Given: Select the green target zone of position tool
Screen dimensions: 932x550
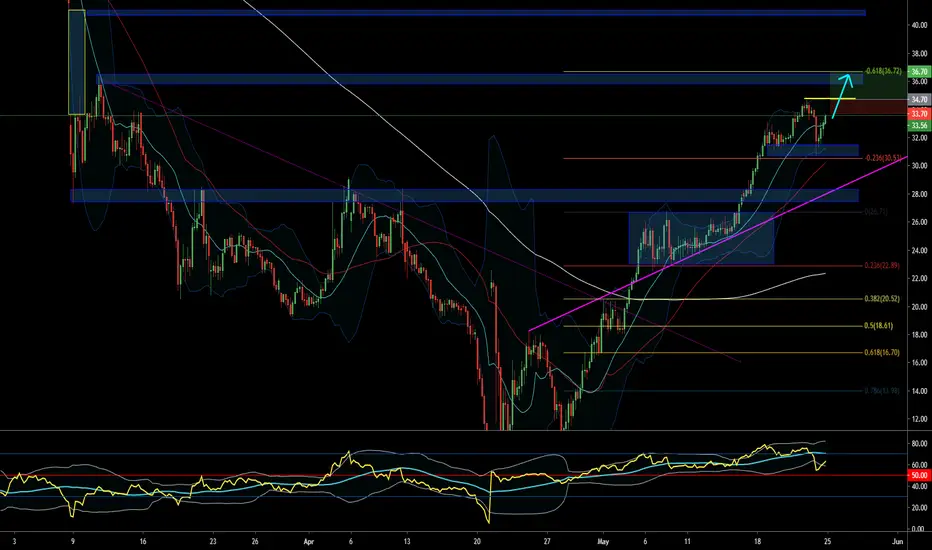Looking at the screenshot, I should [868, 86].
